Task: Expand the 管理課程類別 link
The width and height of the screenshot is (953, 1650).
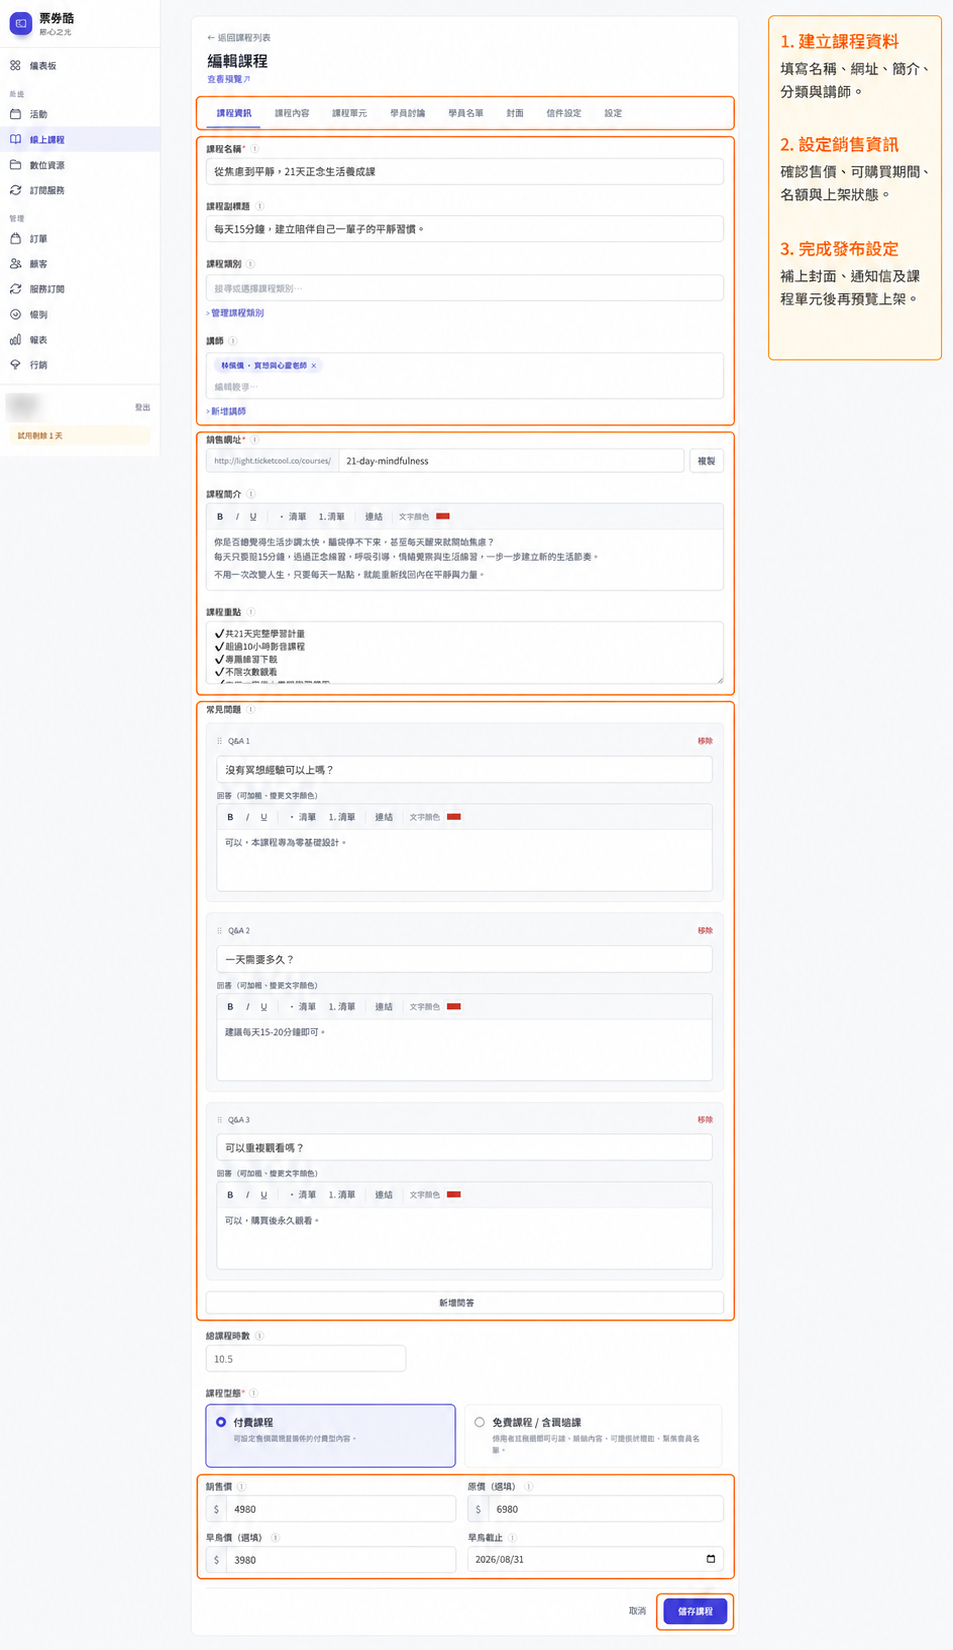Action: (x=236, y=313)
